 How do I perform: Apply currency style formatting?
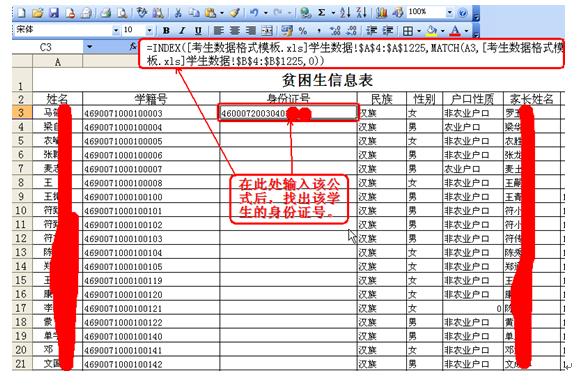click(287, 31)
